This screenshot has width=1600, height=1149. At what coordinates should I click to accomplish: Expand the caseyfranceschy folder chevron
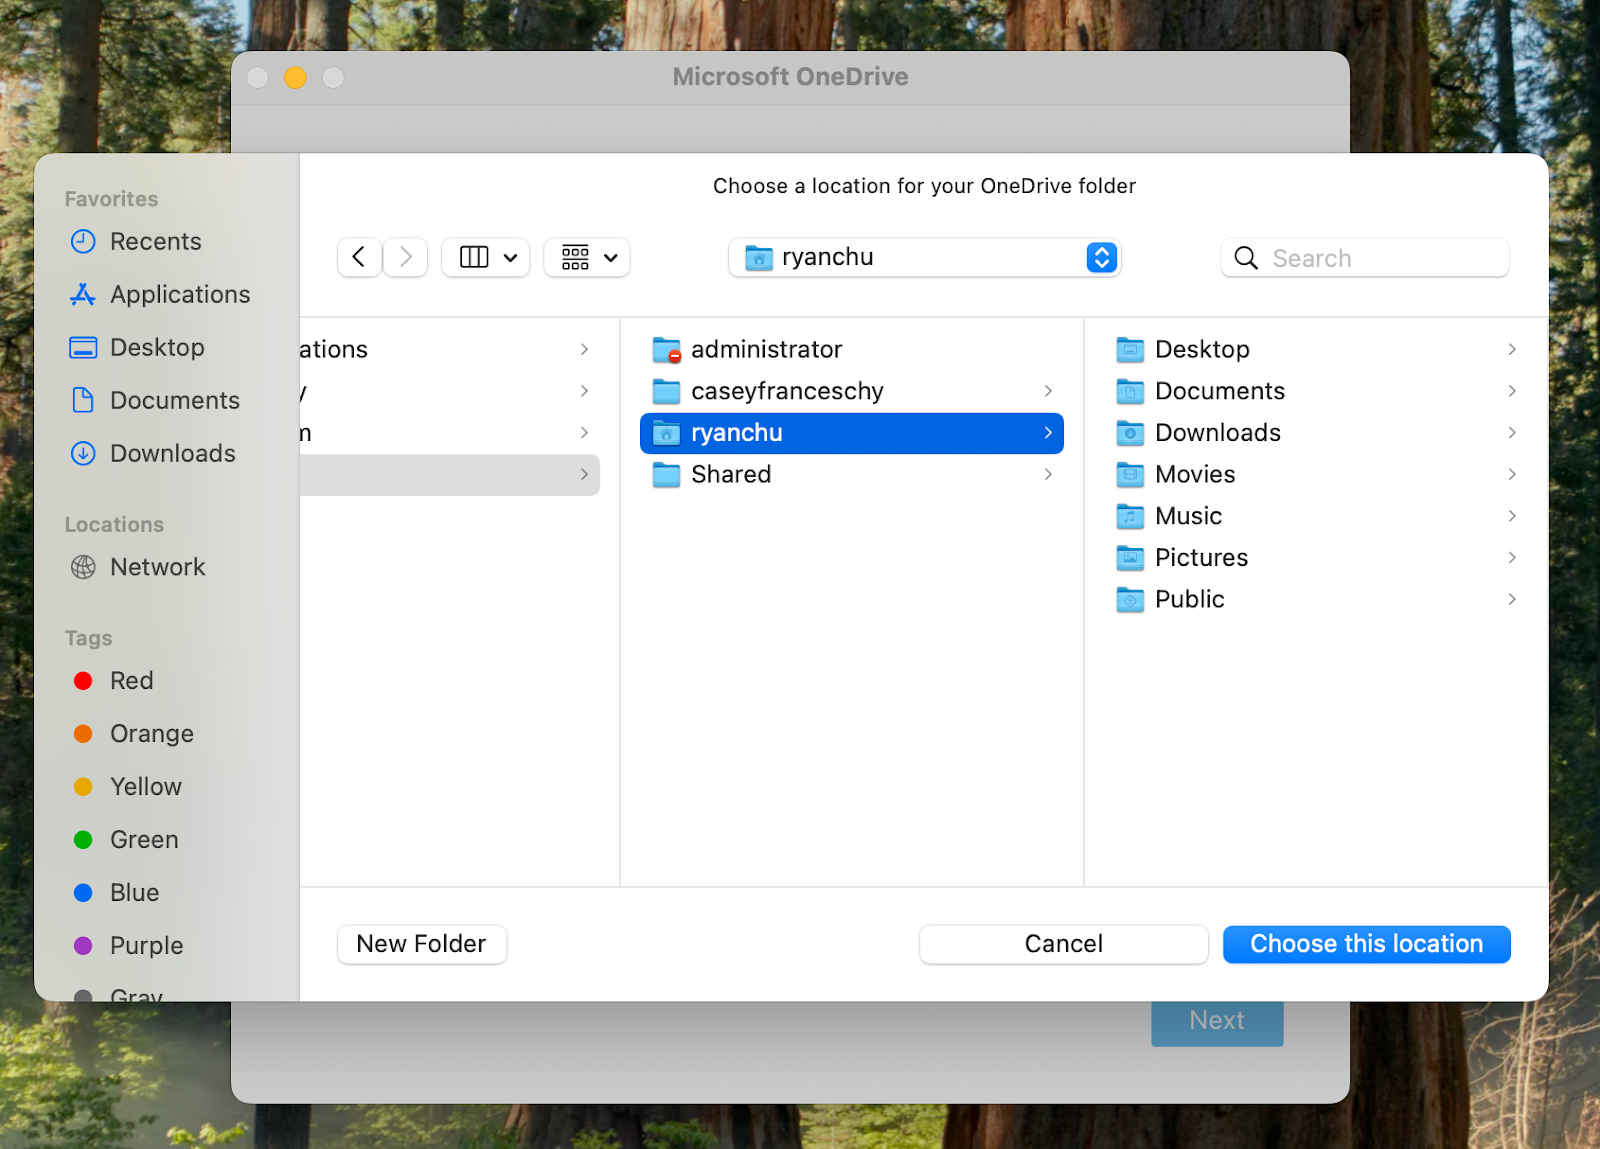click(x=1048, y=391)
